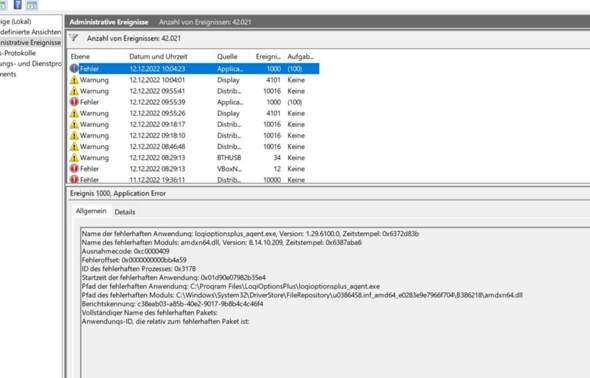This screenshot has height=378, width=590.
Task: Toggle the action pane toolbar icon
Action: (x=32, y=5)
